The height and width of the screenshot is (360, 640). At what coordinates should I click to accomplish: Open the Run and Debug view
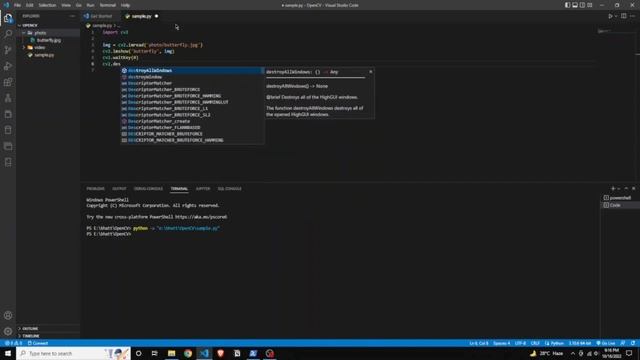point(8,66)
